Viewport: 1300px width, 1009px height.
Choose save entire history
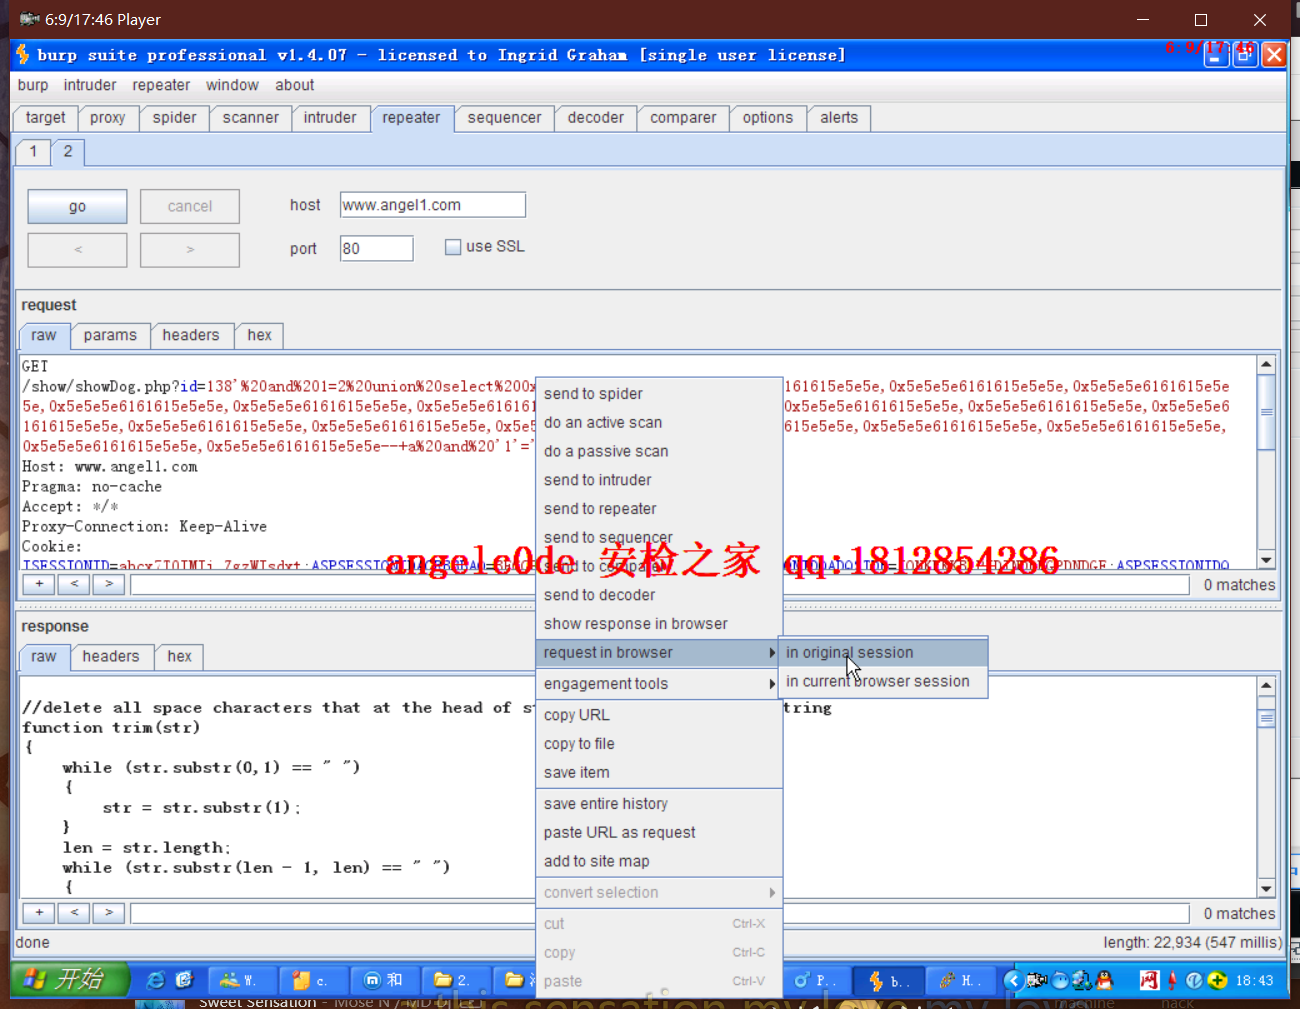(659, 804)
